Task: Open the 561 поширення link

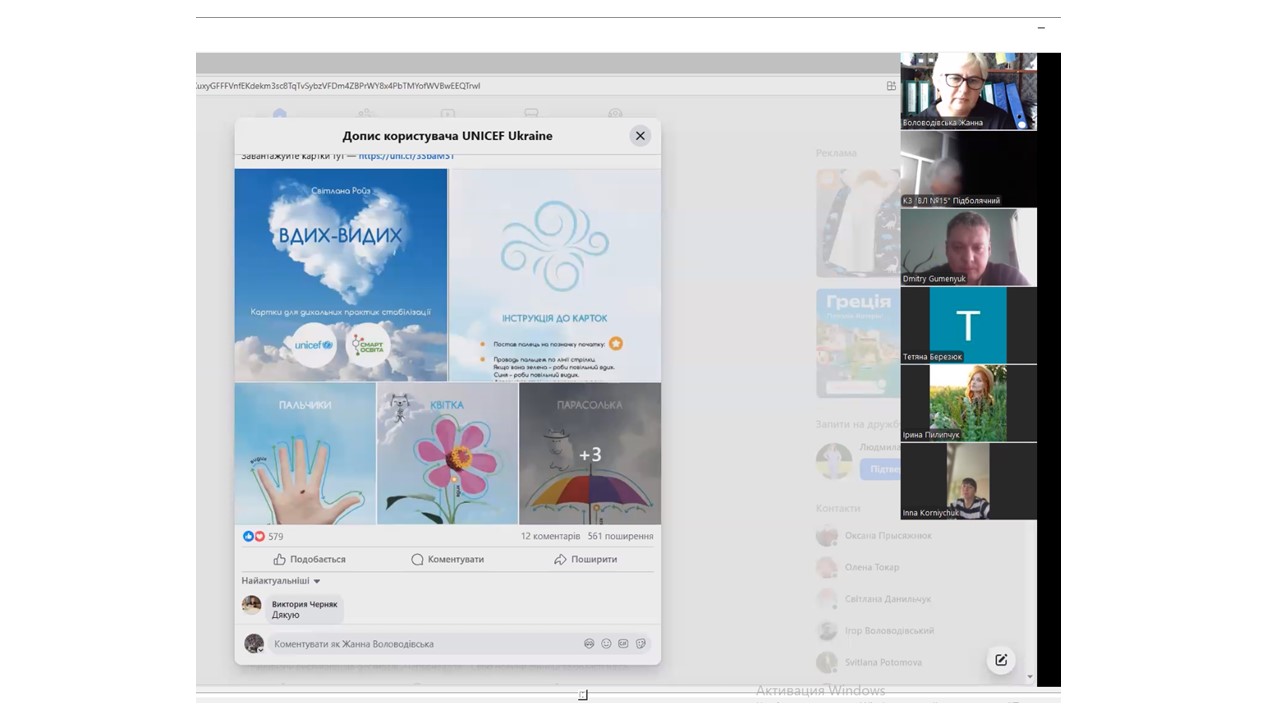Action: (x=620, y=536)
